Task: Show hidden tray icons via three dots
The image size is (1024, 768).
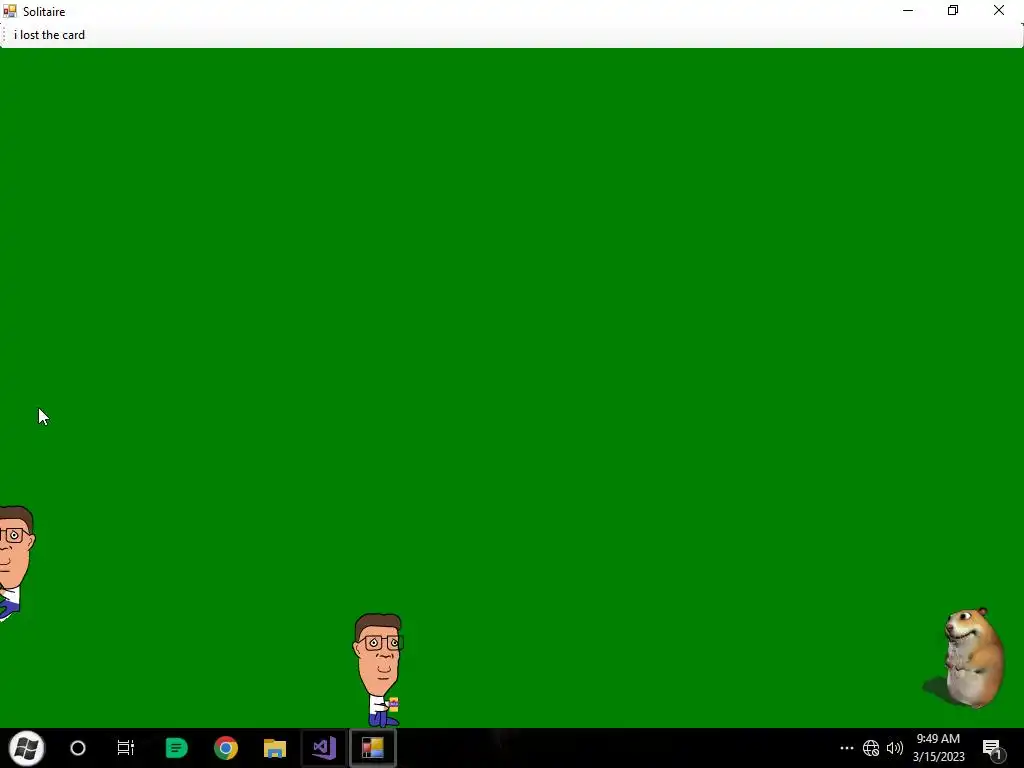Action: pos(847,748)
